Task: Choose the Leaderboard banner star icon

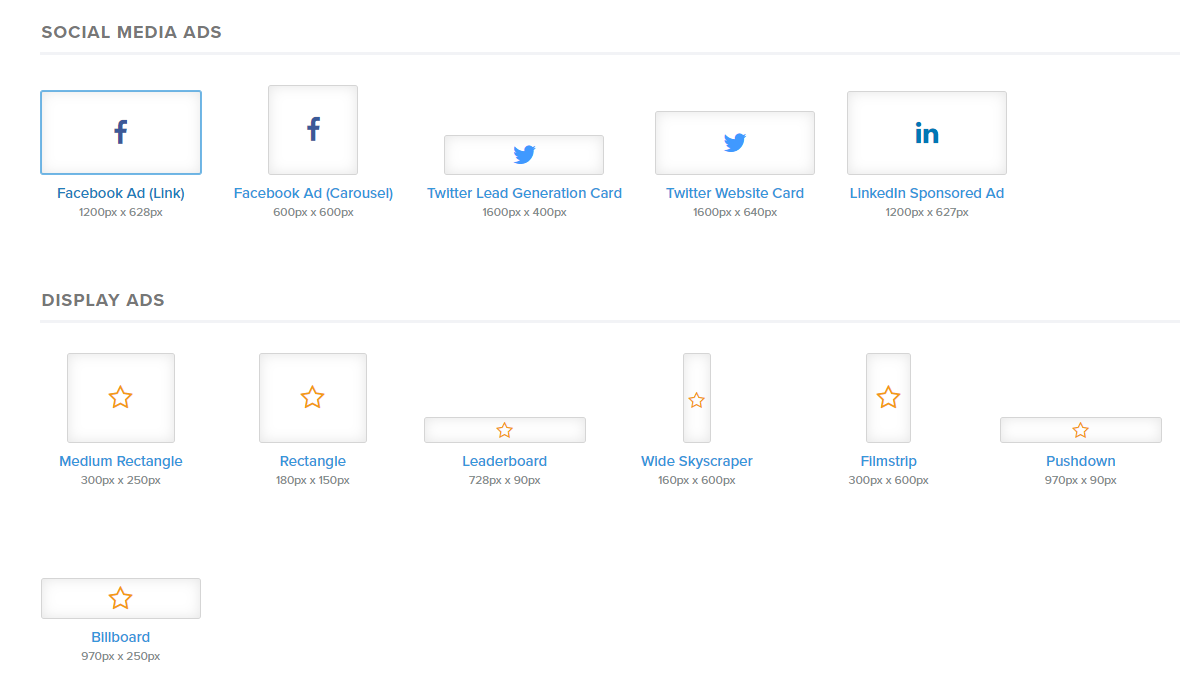Action: pos(505,430)
